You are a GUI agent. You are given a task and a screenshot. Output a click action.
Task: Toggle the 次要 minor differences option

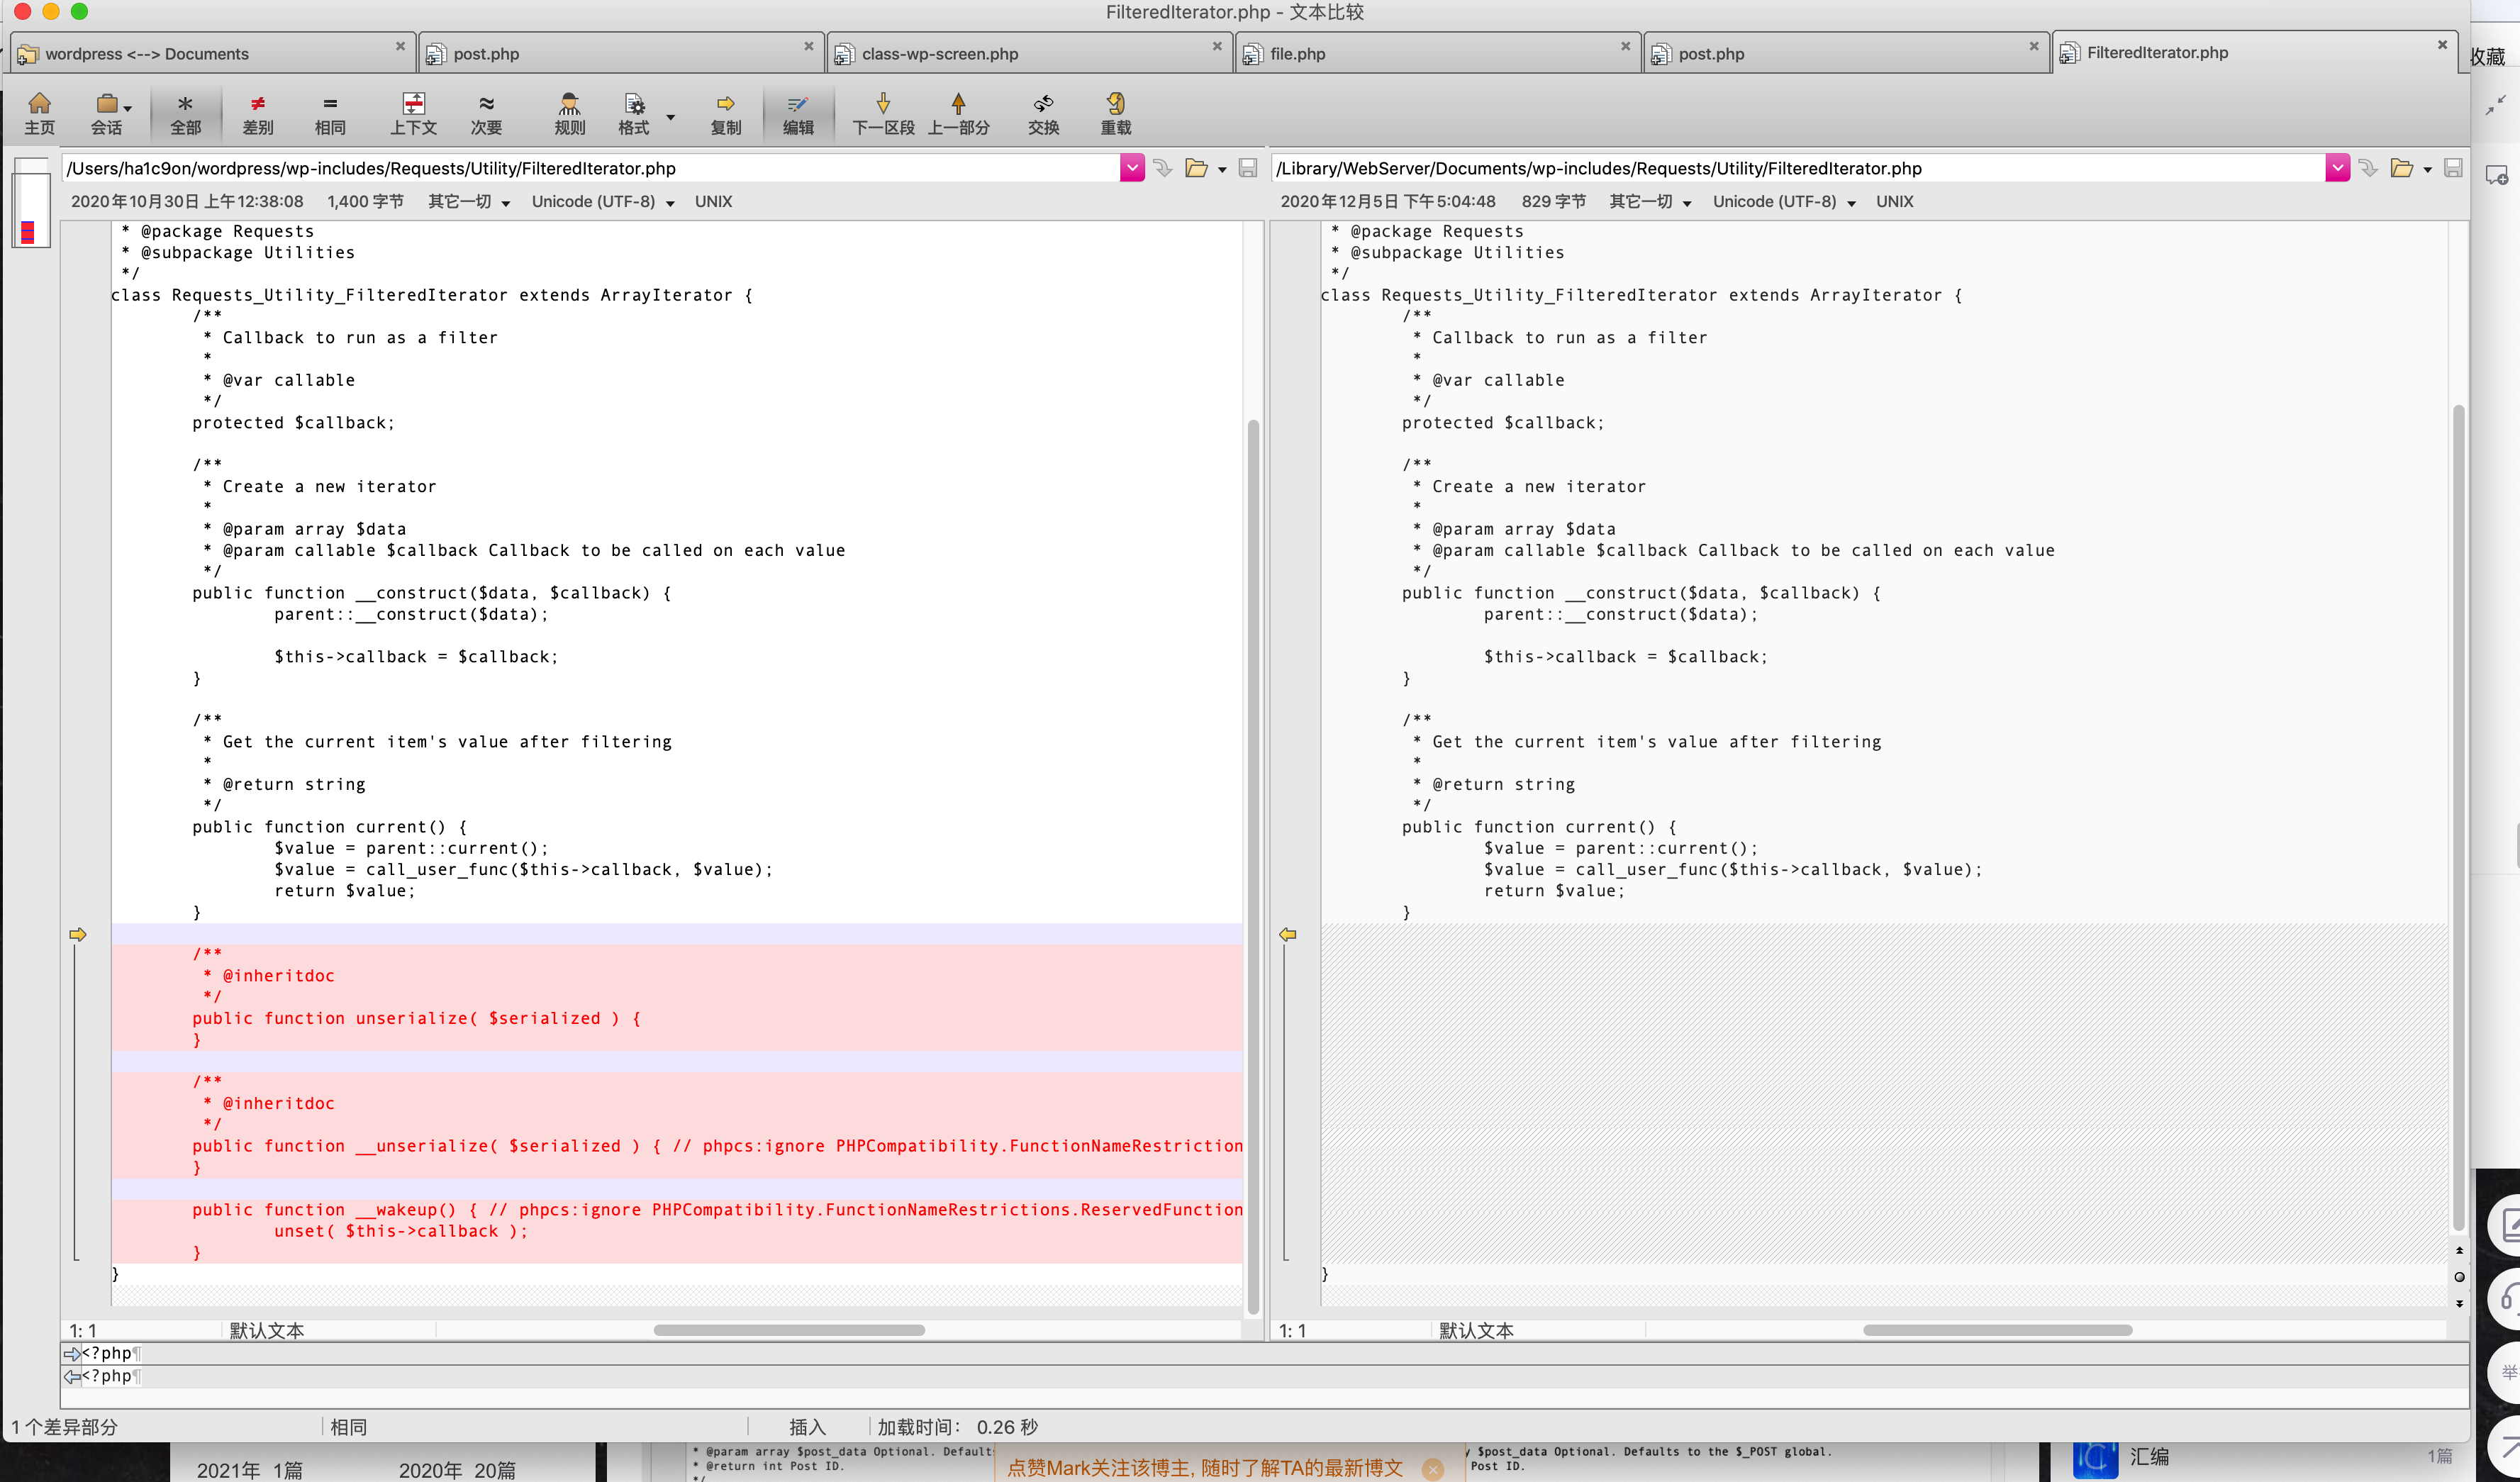click(x=486, y=114)
